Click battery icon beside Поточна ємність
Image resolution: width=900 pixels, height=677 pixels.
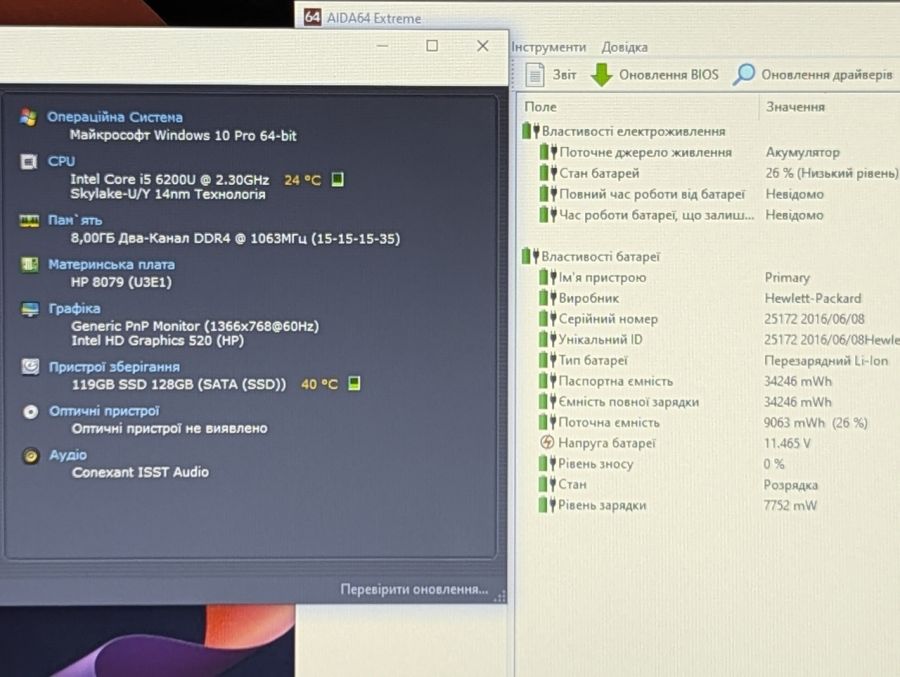pyautogui.click(x=548, y=422)
